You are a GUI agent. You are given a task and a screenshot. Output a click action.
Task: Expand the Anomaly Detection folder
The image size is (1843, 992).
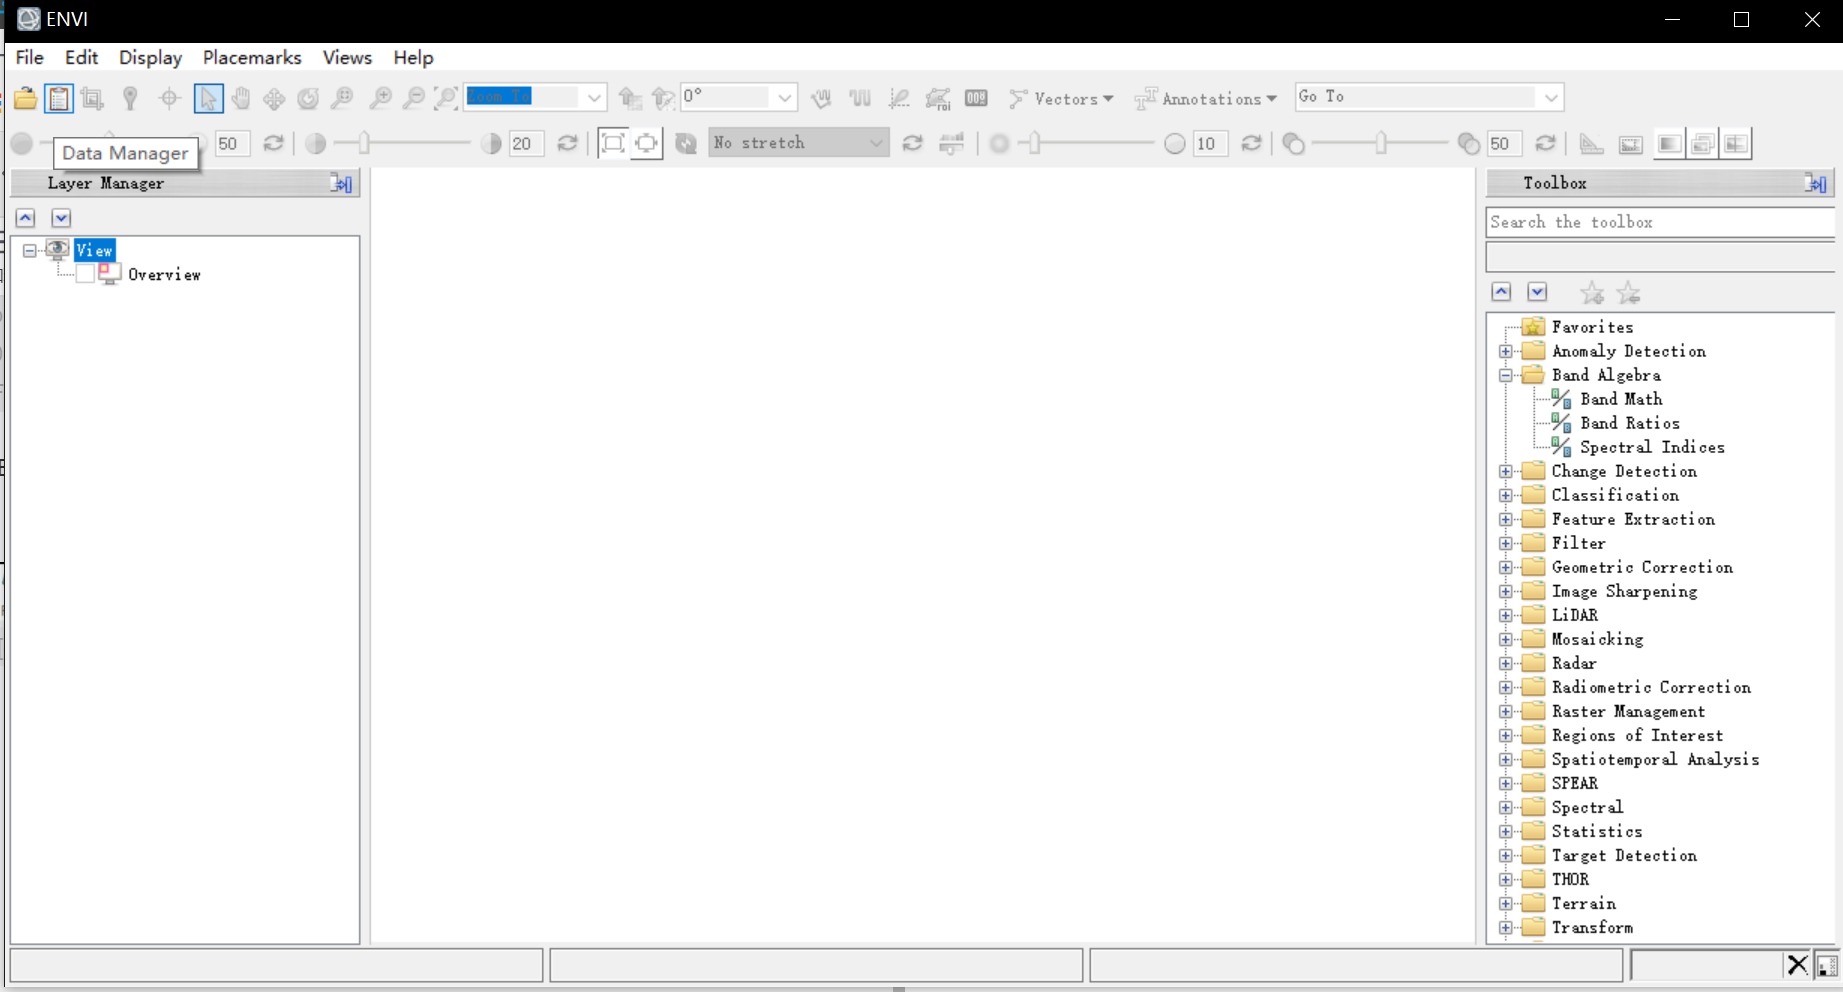1506,351
